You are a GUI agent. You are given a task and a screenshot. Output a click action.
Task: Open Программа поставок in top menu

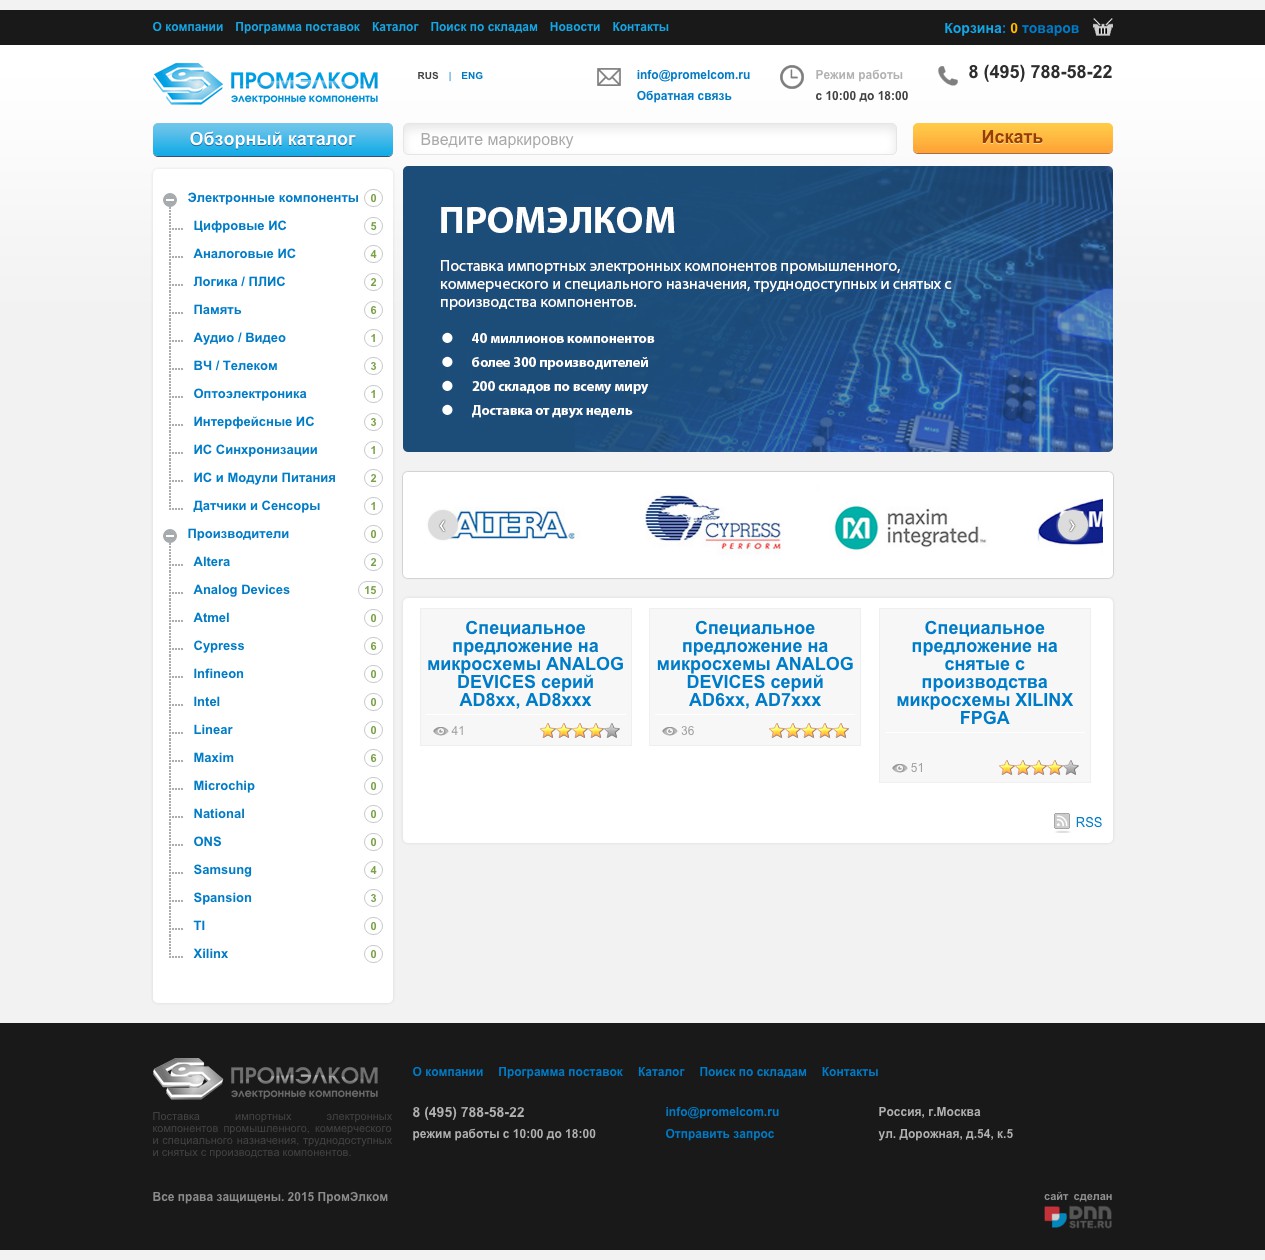[297, 27]
